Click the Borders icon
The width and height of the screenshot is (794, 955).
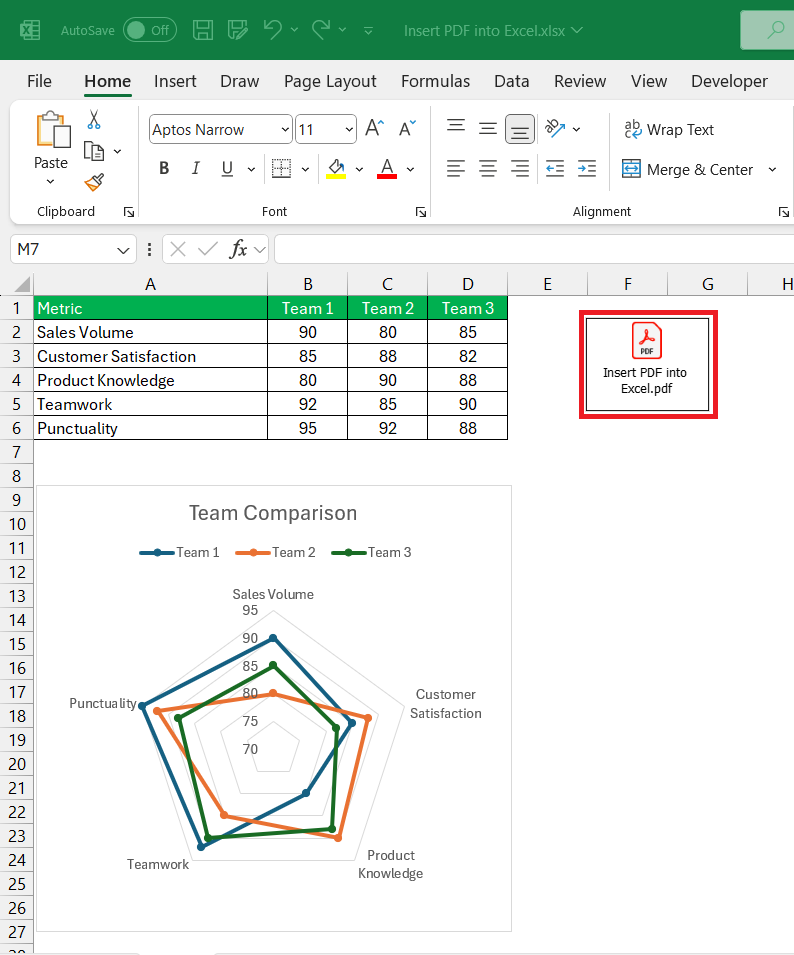[x=281, y=169]
